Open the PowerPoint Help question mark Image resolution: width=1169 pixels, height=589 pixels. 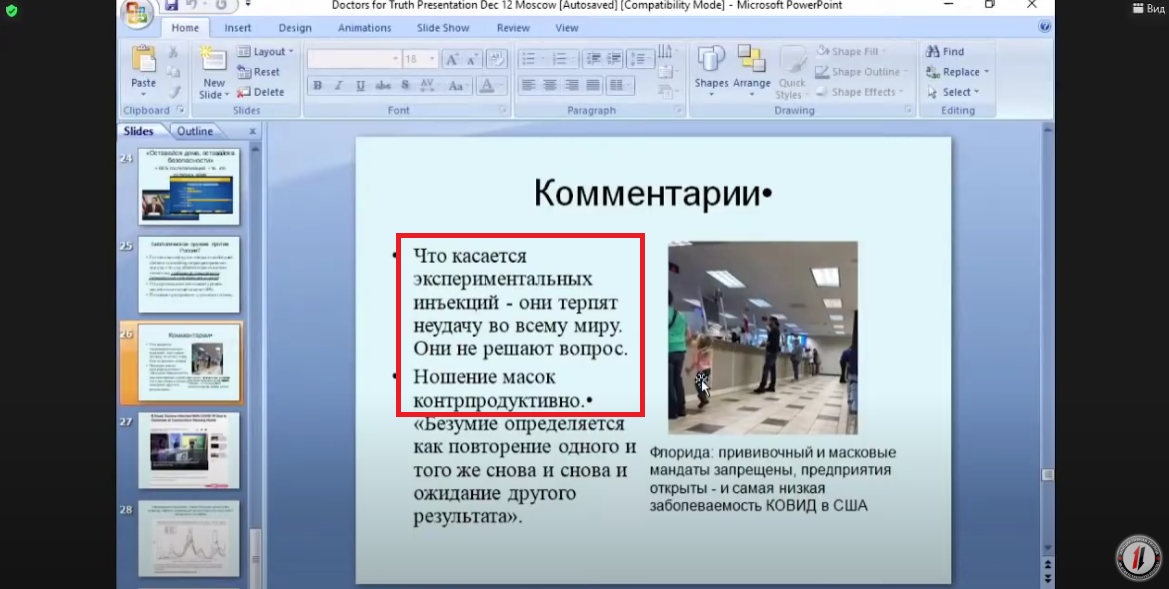1044,27
